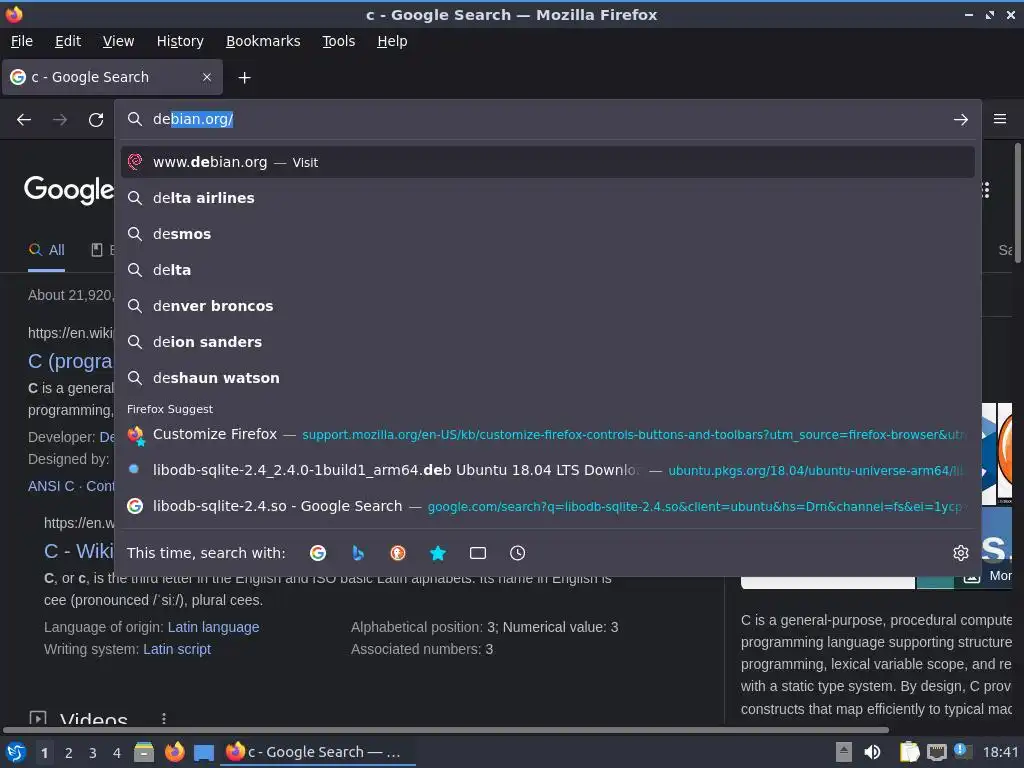Select the 'delta' search suggestion

[x=547, y=270]
